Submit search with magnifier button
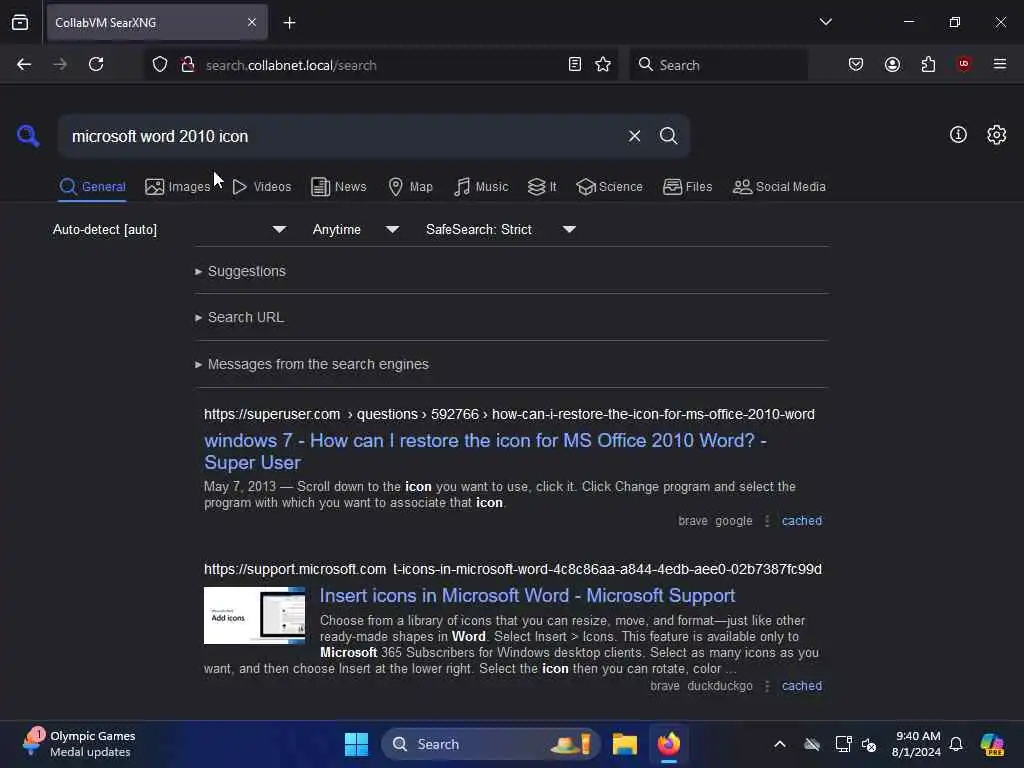The width and height of the screenshot is (1024, 768). click(668, 136)
